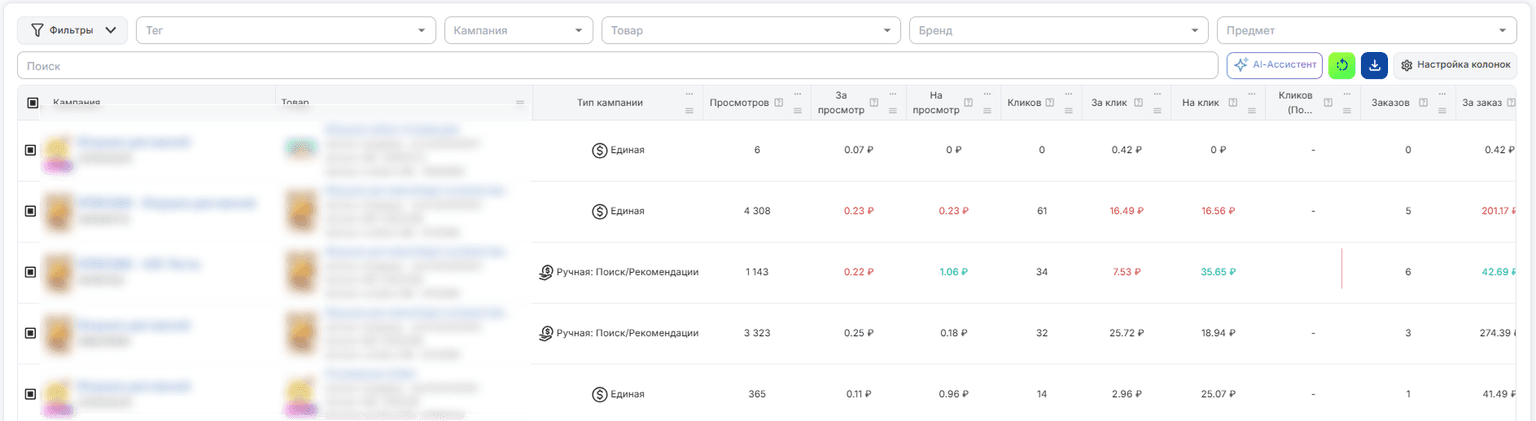
Task: Sort by the Просмотров column header
Action: click(x=739, y=103)
